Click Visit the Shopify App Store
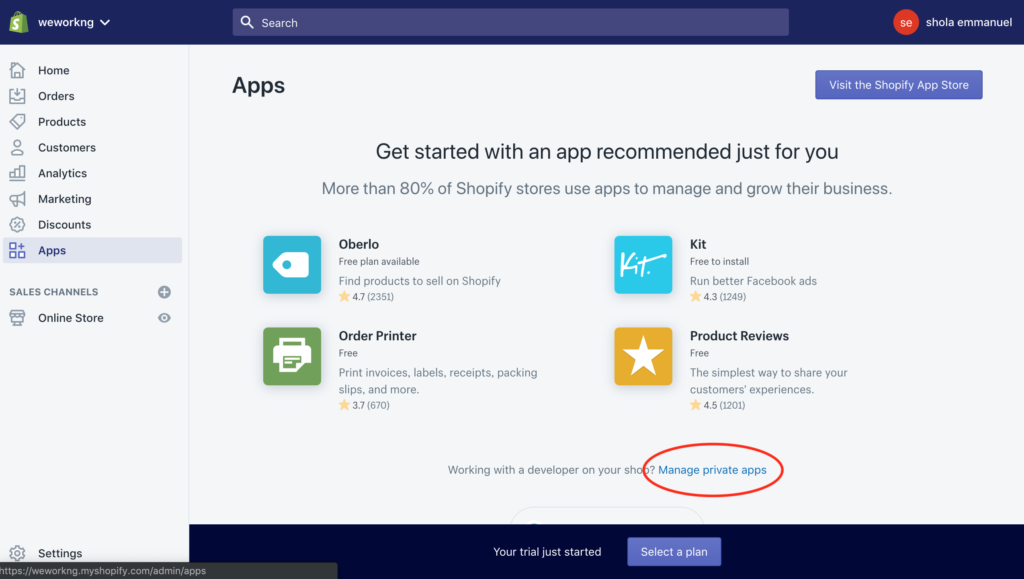The image size is (1024, 579). point(898,84)
